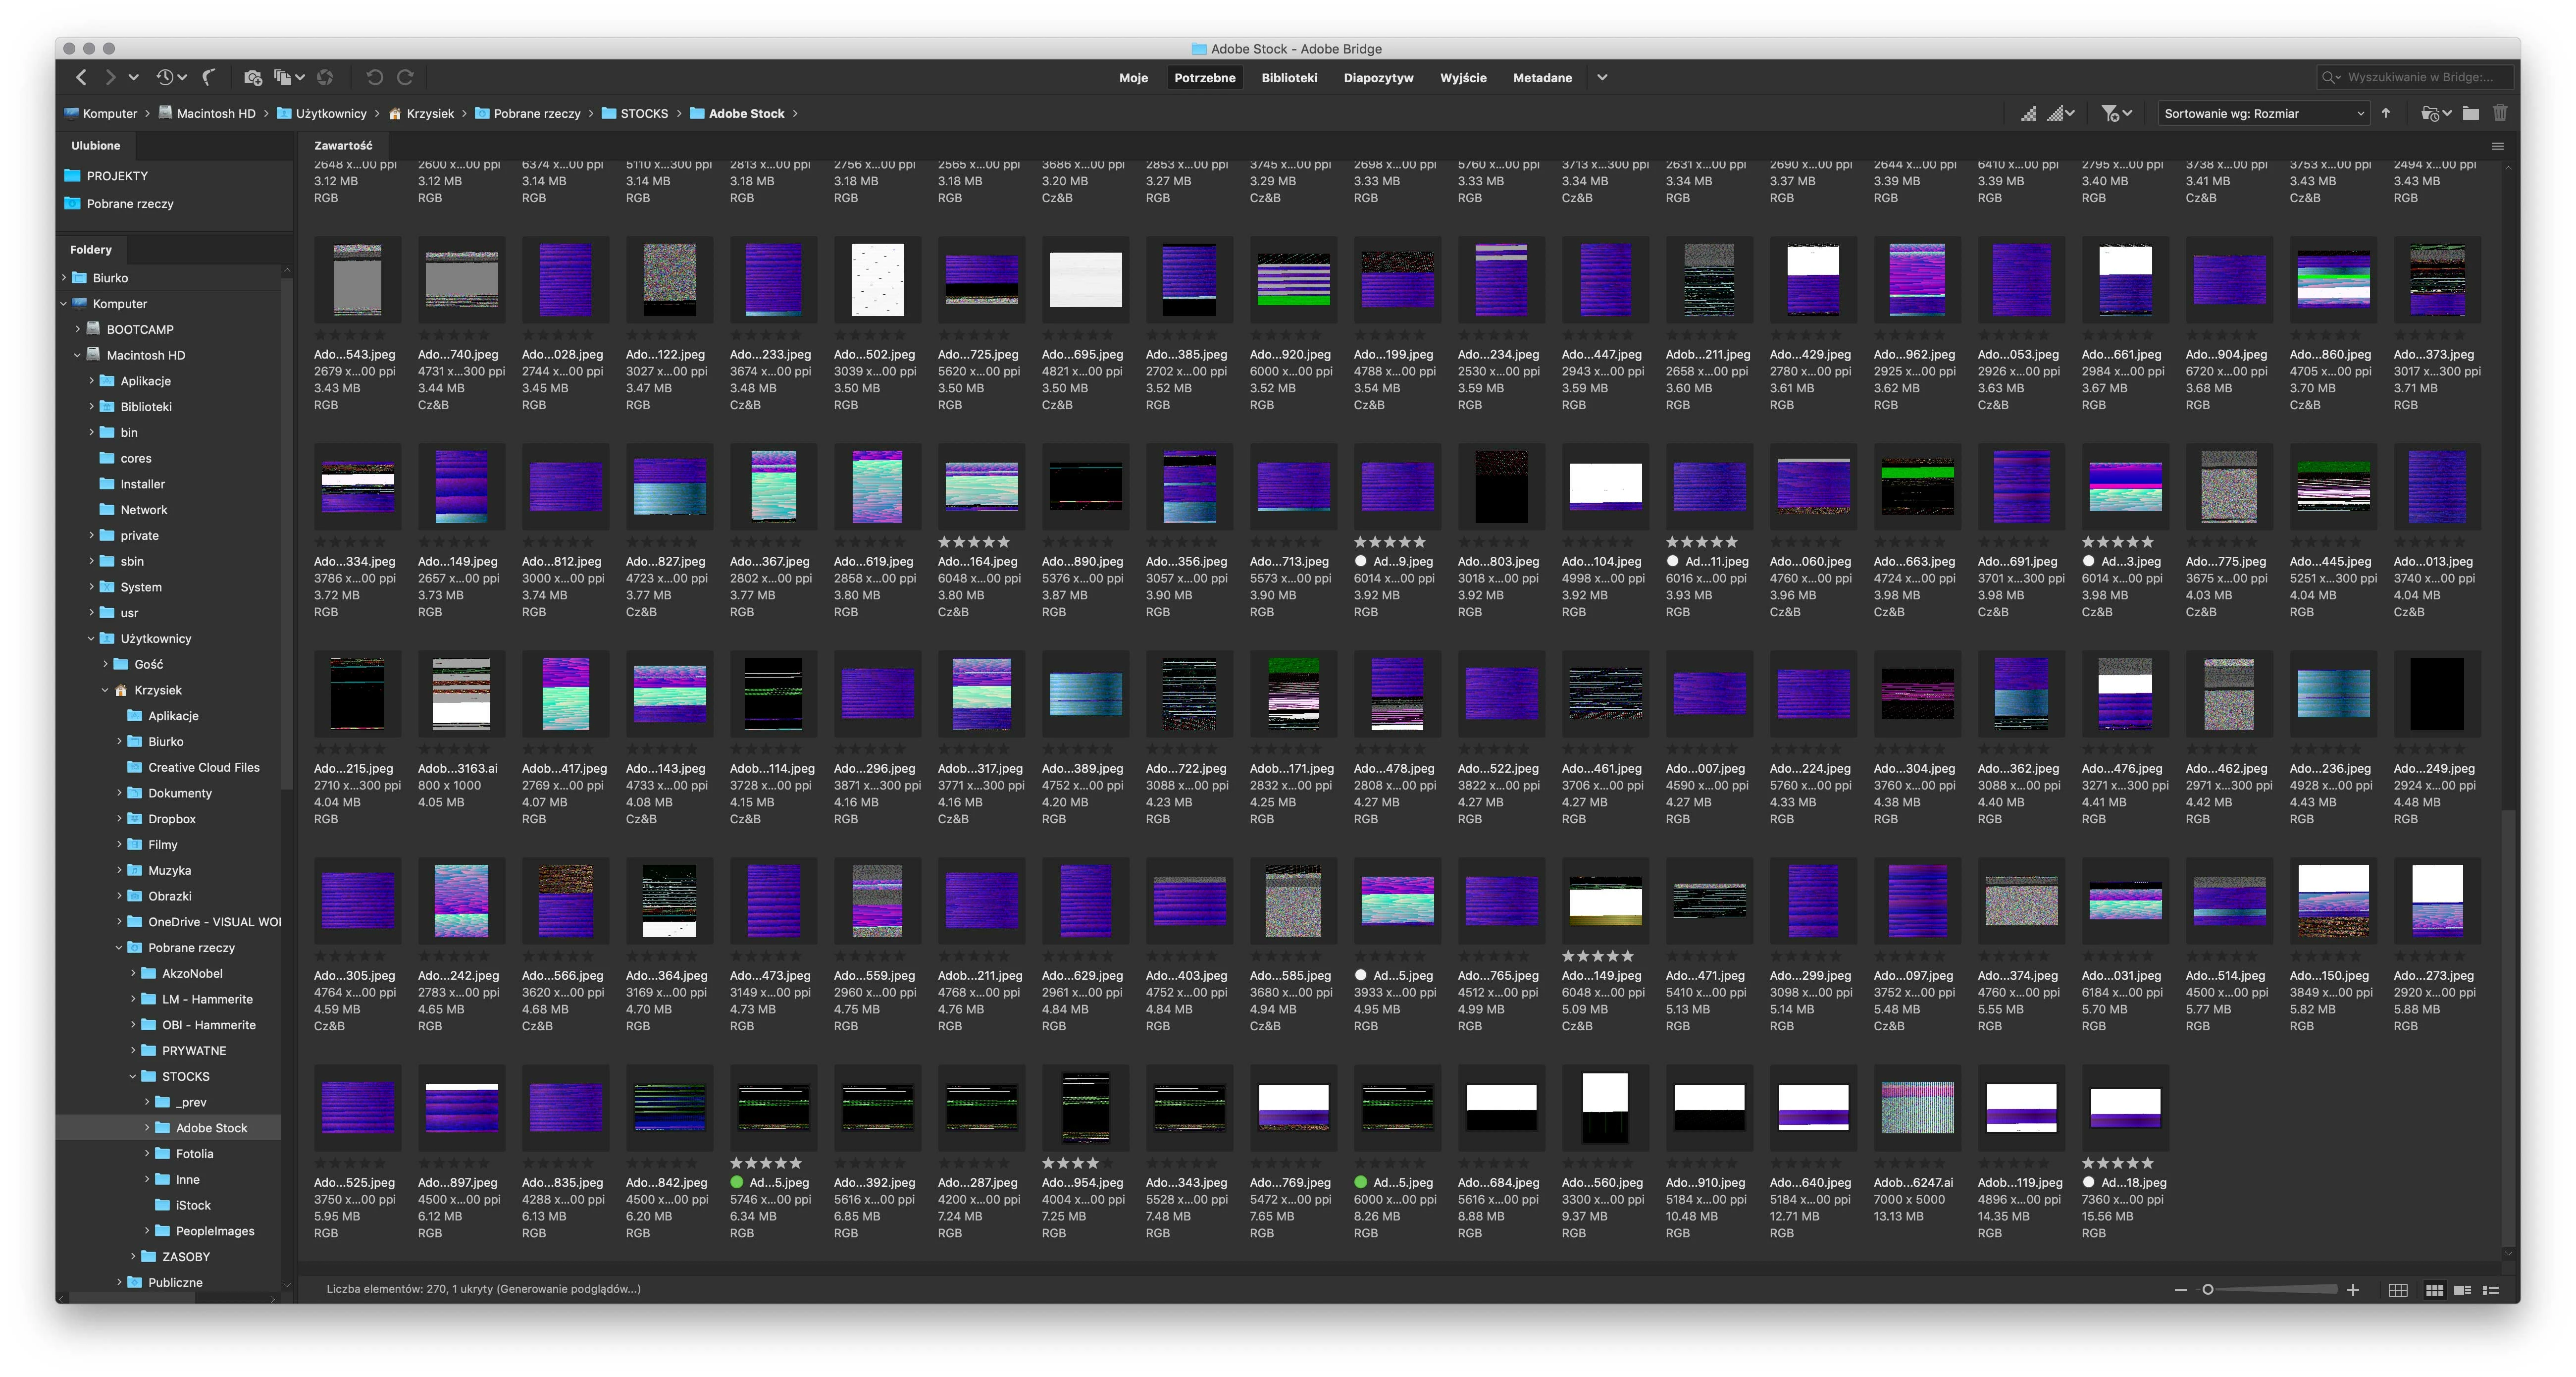Rotate 90 degrees counterclockwise icon
This screenshot has width=2576, height=1377.
pos(374,77)
